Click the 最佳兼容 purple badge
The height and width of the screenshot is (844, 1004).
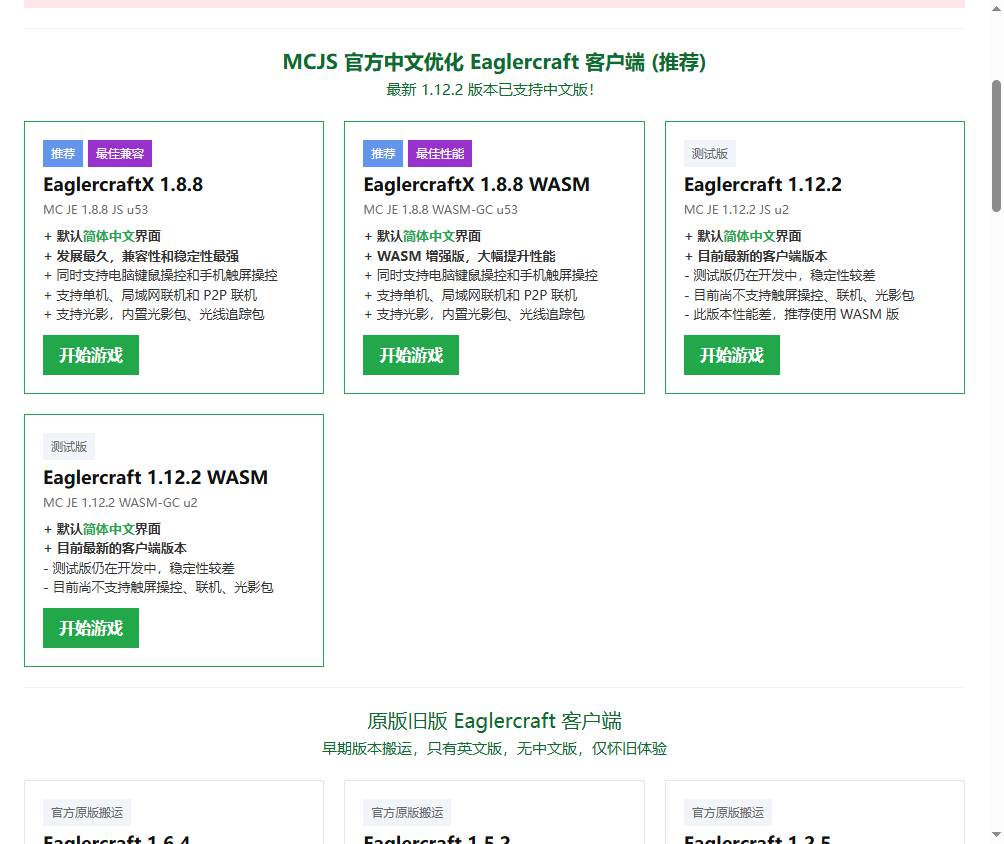click(120, 154)
